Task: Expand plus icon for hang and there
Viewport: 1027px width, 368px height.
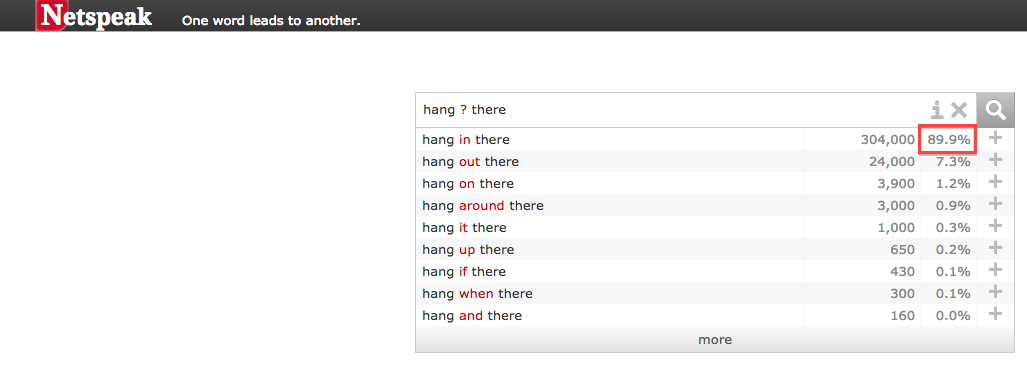Action: tap(996, 314)
